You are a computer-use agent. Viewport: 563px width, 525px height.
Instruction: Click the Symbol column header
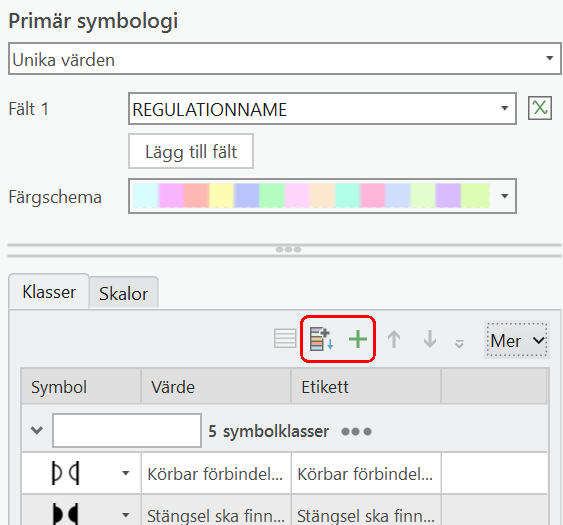[x=81, y=387]
